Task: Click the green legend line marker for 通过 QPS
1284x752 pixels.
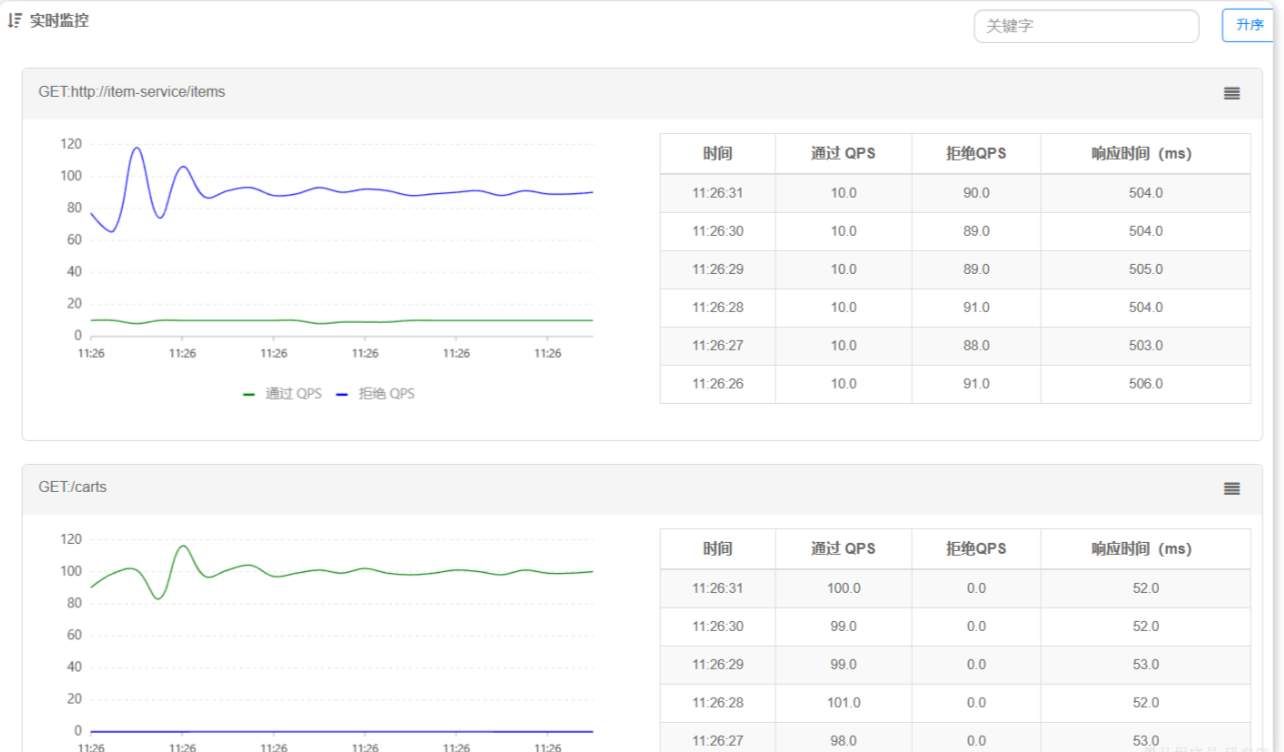Action: 250,395
